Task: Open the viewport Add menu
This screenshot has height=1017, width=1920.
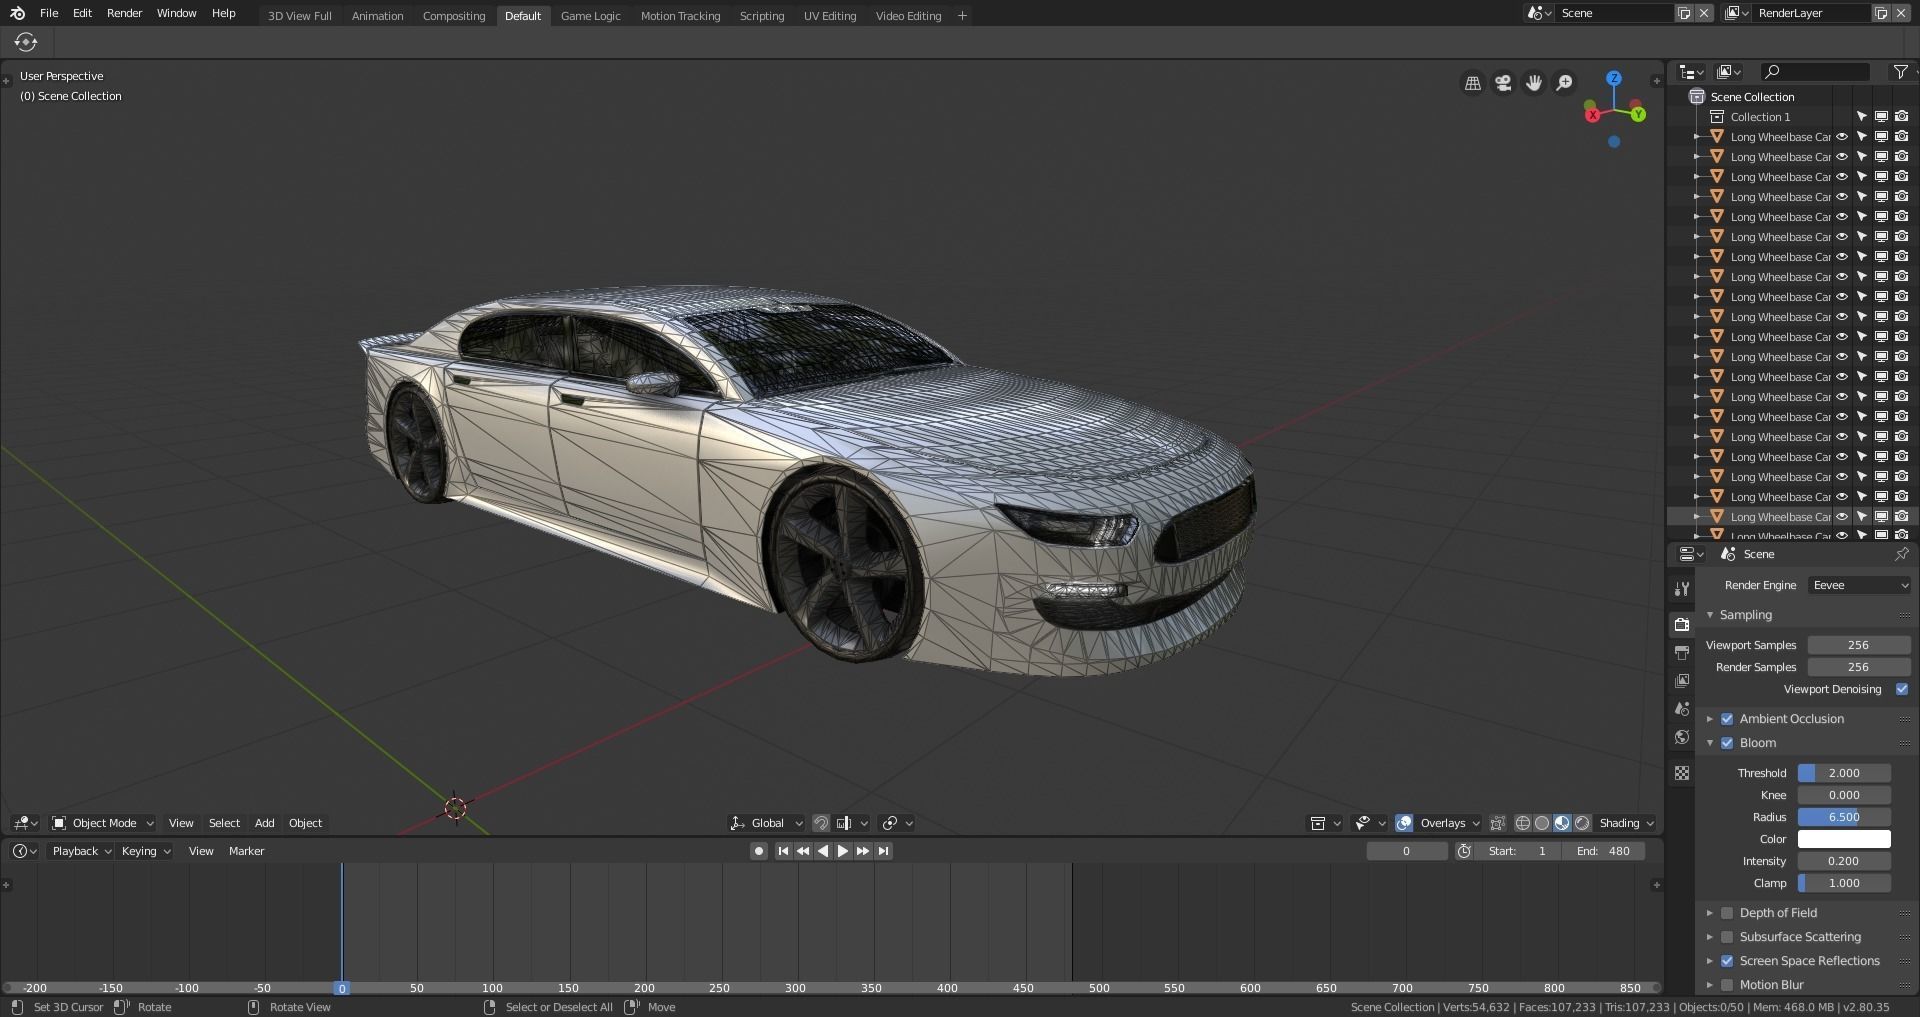Action: click(x=264, y=823)
